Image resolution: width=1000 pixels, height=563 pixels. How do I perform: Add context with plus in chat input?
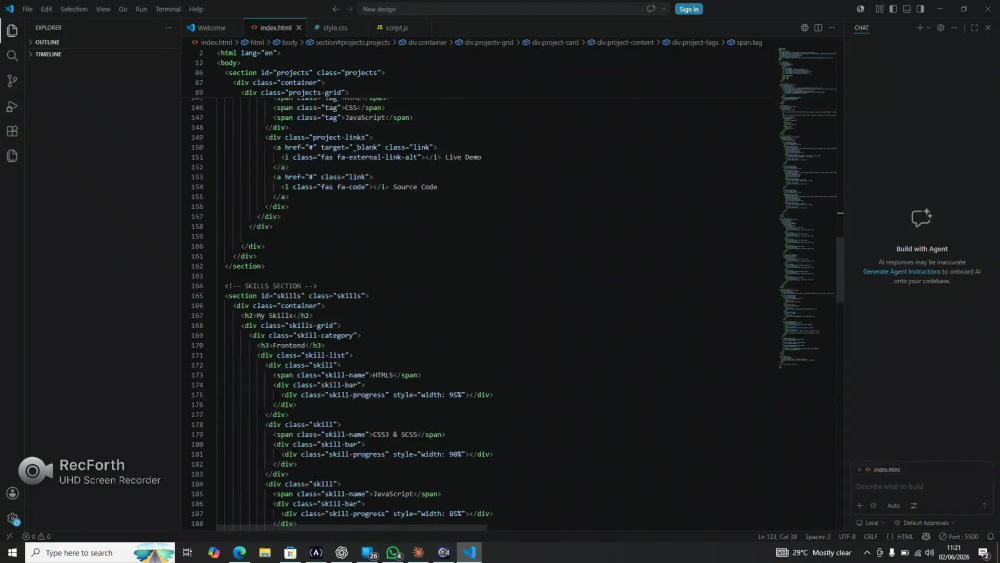(x=859, y=506)
